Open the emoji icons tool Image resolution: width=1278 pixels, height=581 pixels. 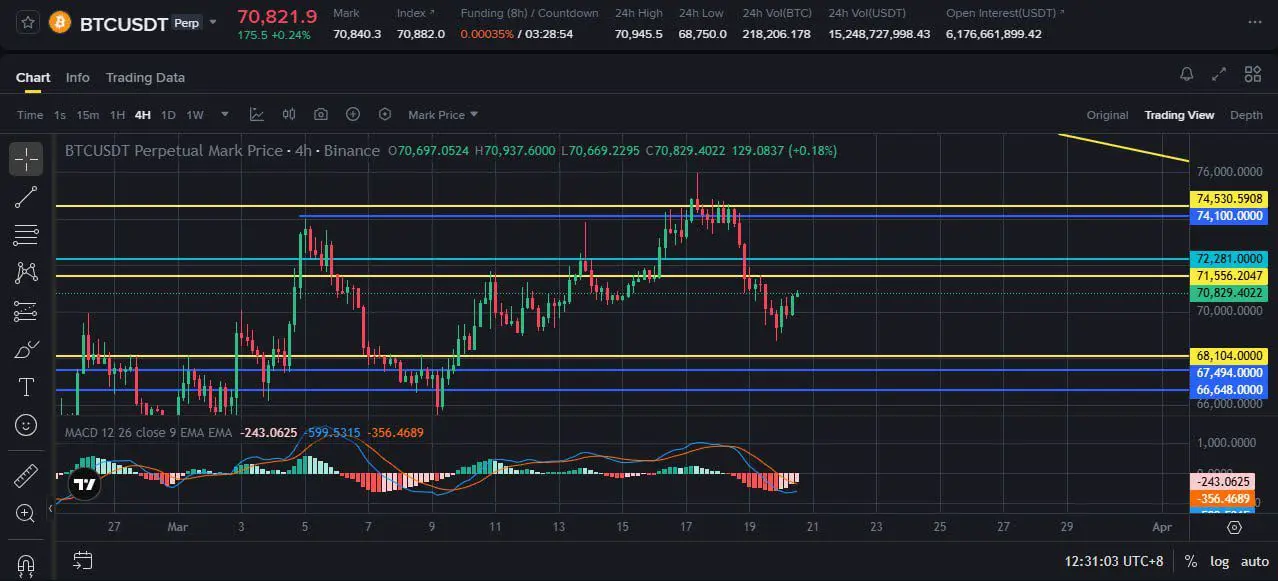(x=26, y=425)
